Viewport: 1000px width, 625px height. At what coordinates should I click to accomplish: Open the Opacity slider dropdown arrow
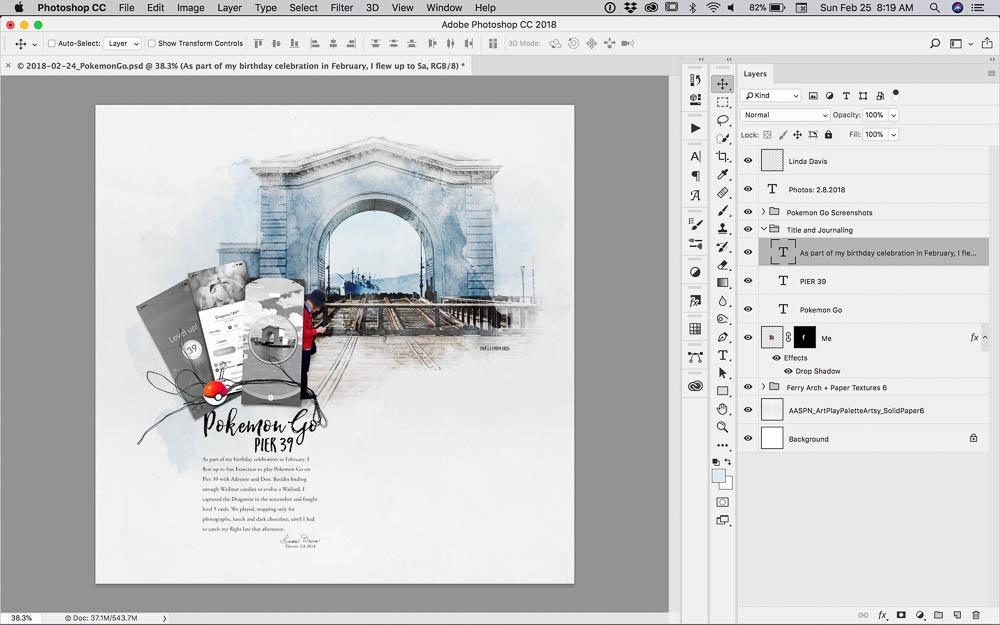point(893,115)
